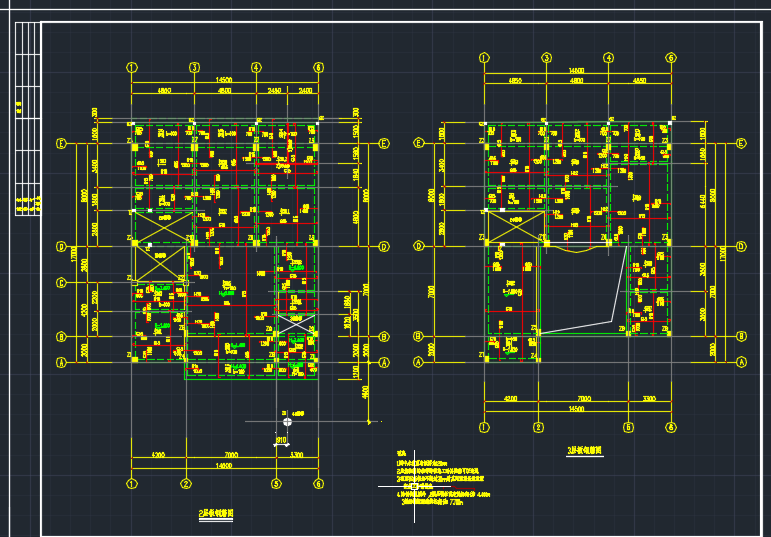
Task: Select right-side axis bubble D of the 2F plan
Action: 384,246
